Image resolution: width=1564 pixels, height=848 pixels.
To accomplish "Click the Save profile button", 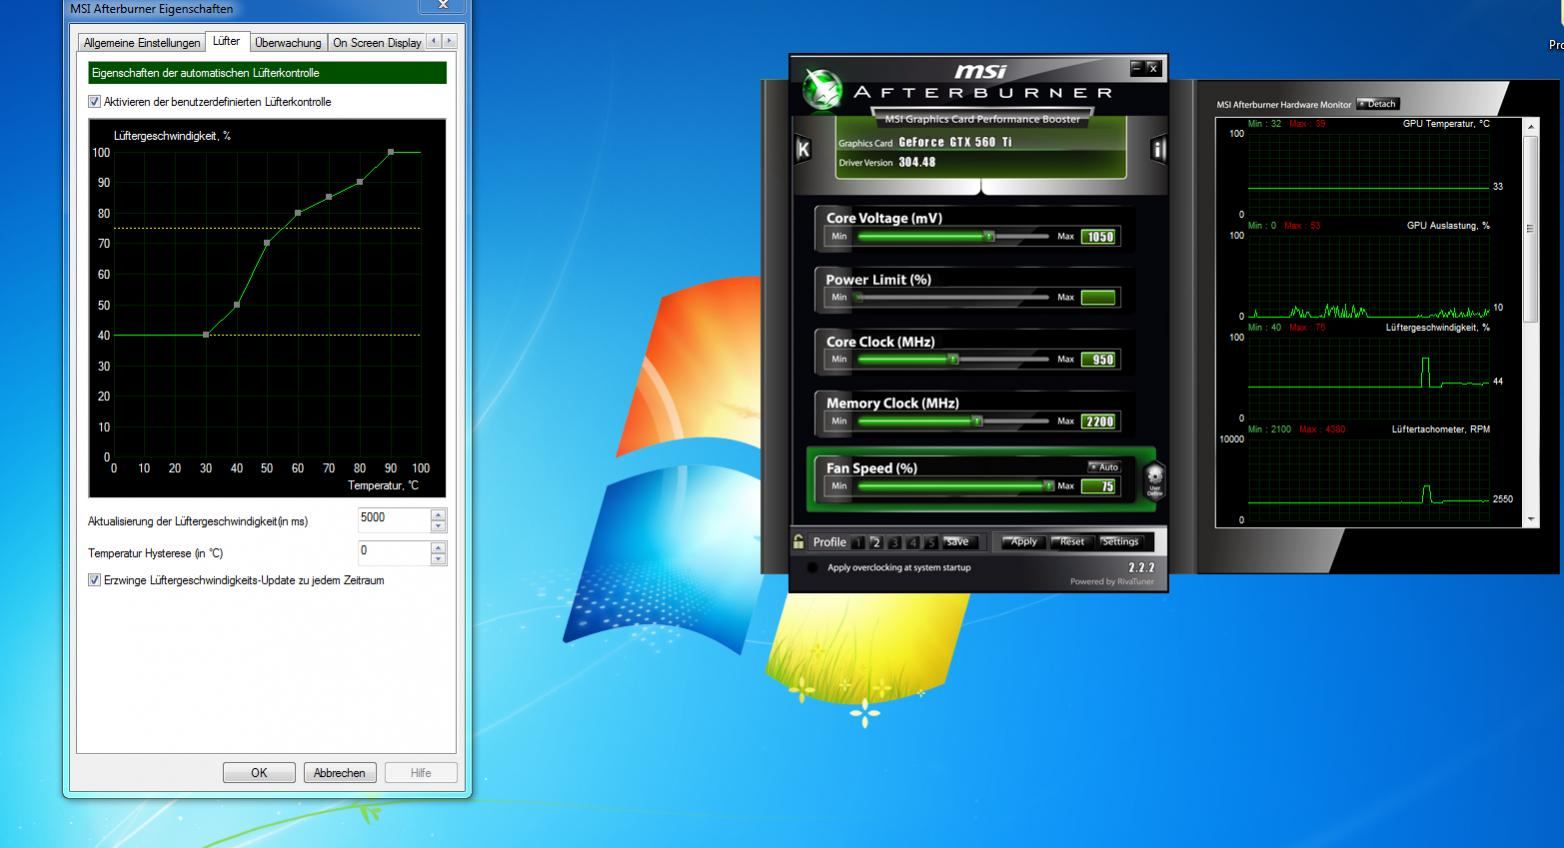I will (x=958, y=542).
